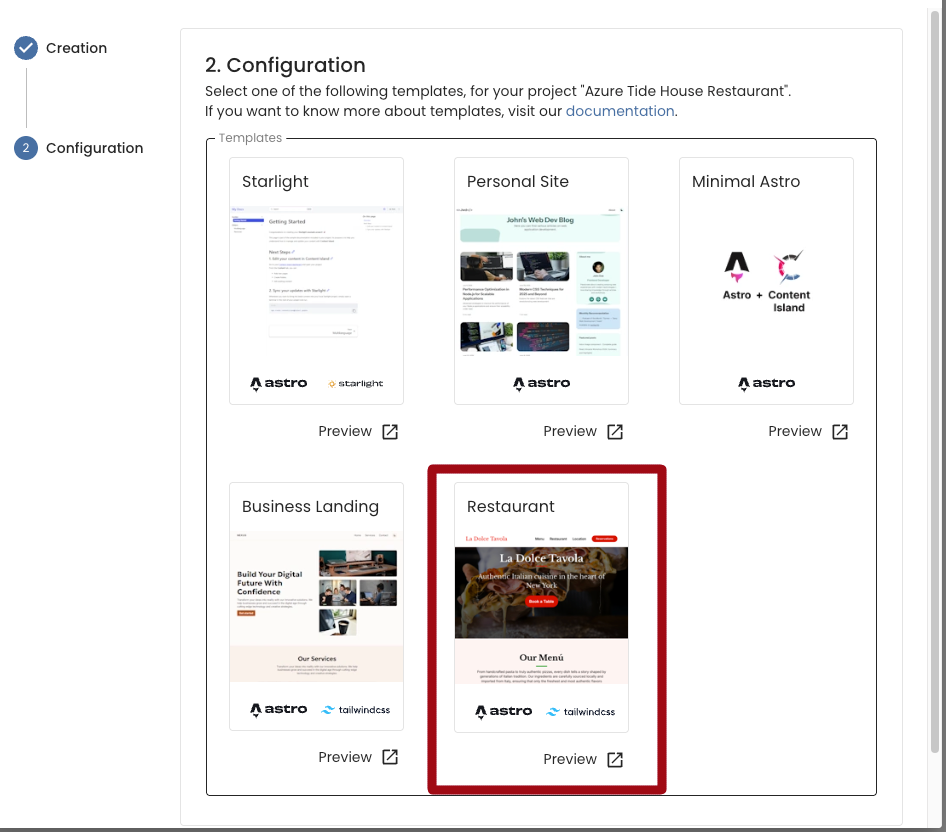946x832 pixels.
Task: Open external preview icon for Minimal Astro
Action: click(840, 432)
